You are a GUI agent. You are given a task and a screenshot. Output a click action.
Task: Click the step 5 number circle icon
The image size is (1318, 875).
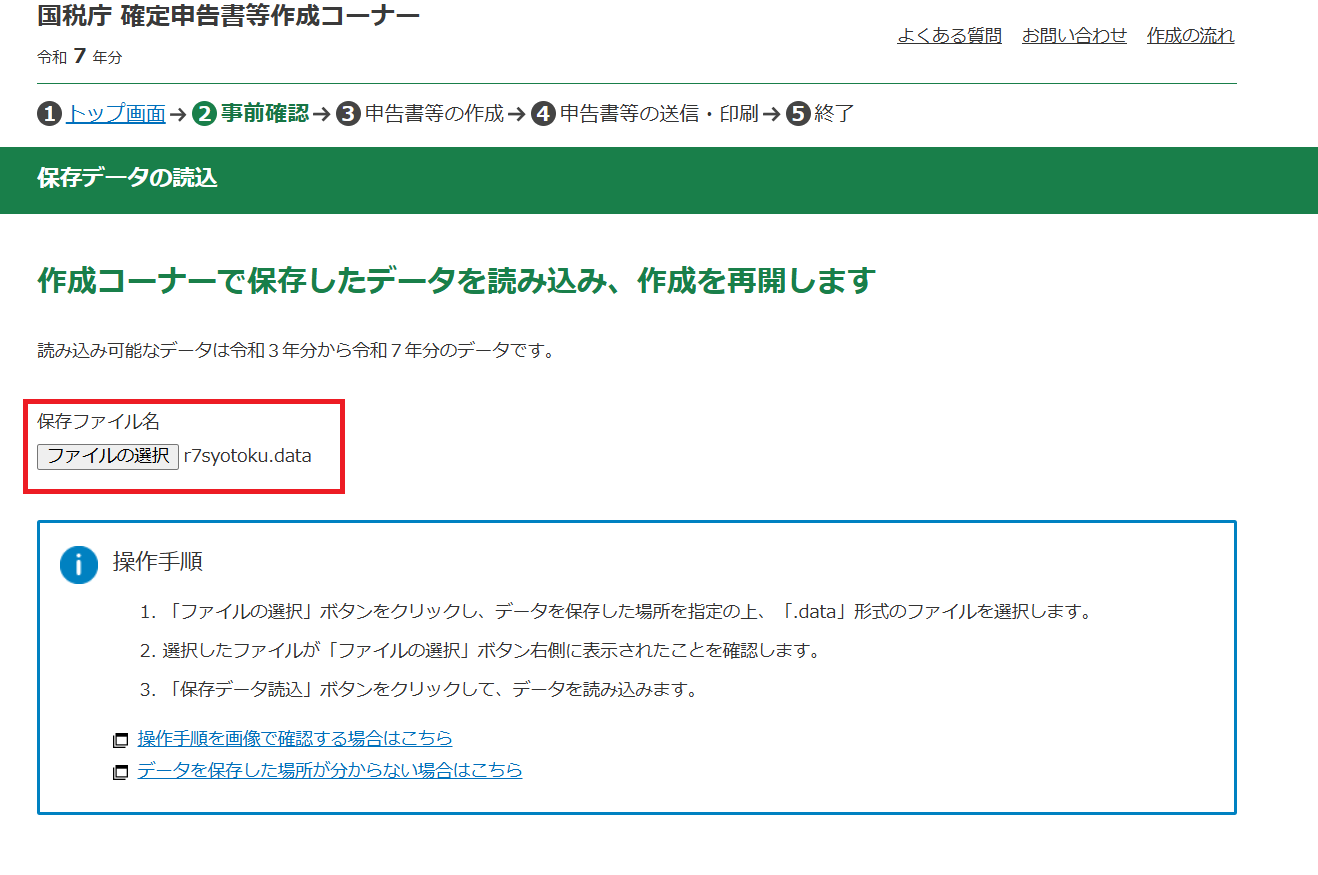797,114
